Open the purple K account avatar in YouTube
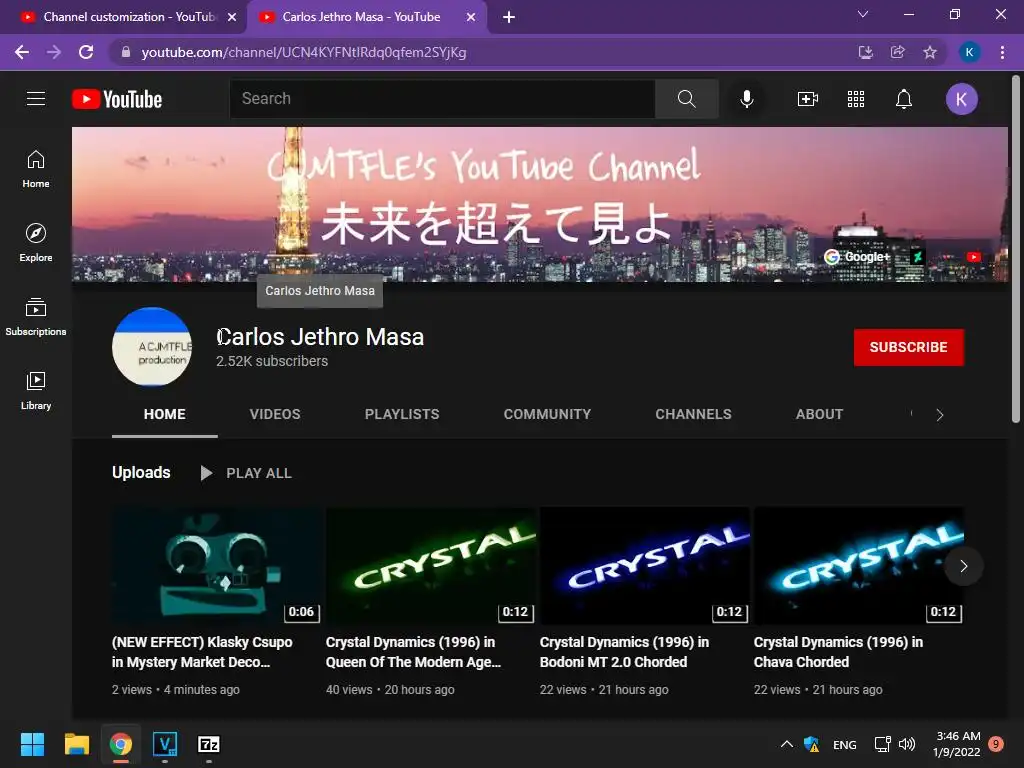 pyautogui.click(x=961, y=99)
